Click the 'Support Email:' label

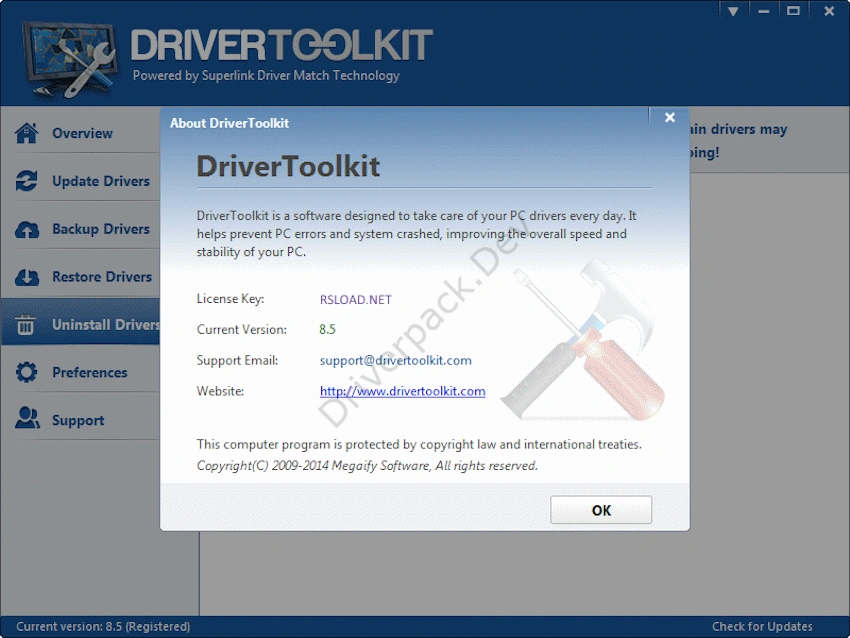point(237,360)
